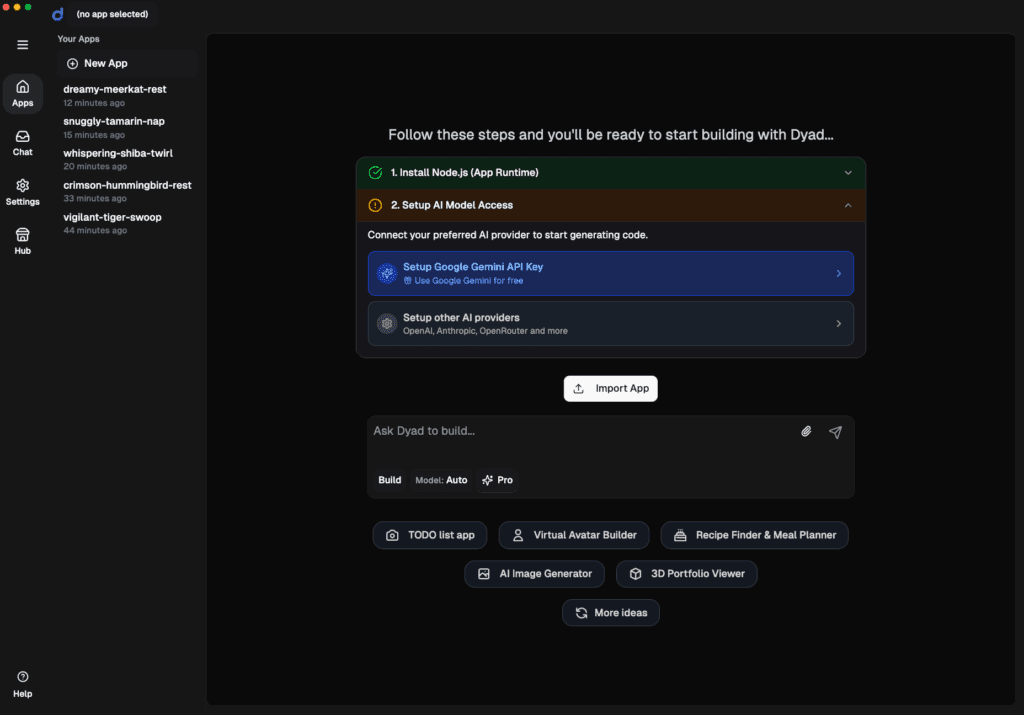Open the Hub section in sidebar
Screen dimensions: 1024x715
pyautogui.click(x=22, y=242)
